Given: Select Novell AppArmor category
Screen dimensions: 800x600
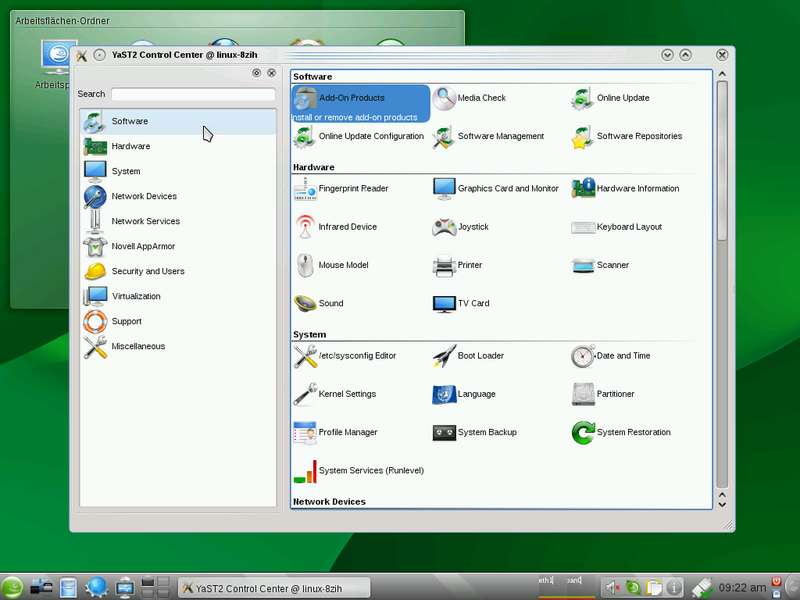Looking at the screenshot, I should [x=178, y=246].
